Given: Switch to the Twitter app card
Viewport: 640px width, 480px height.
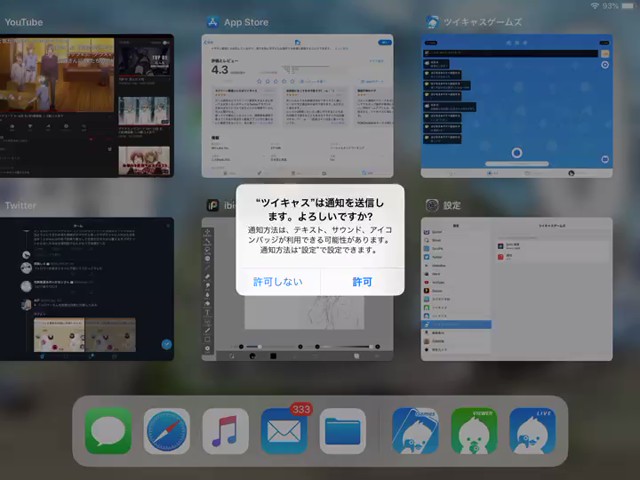Looking at the screenshot, I should [x=87, y=289].
